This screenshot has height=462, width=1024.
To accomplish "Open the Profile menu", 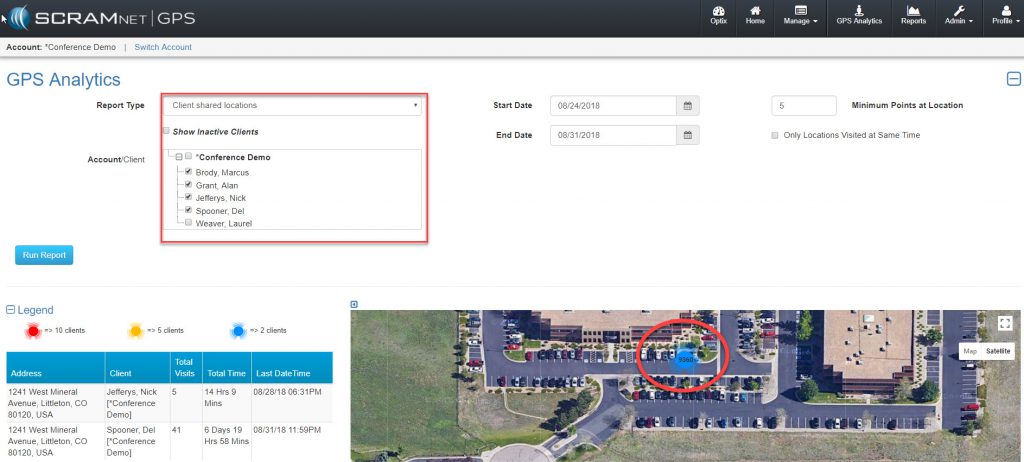I will click(1001, 15).
